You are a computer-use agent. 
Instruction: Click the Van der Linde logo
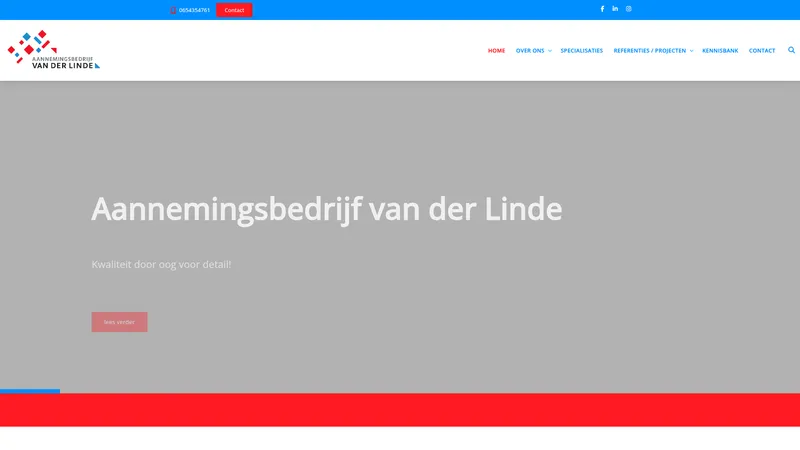click(54, 49)
